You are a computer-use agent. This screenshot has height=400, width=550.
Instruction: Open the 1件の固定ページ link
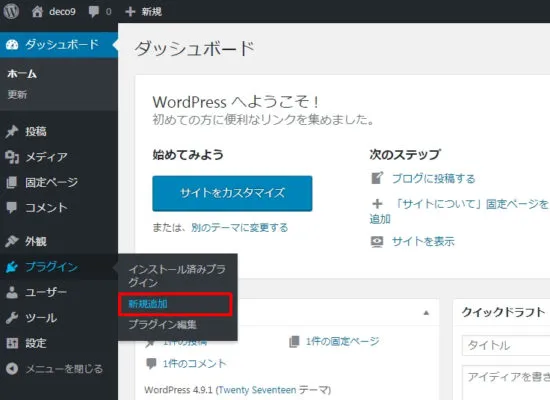point(342,341)
